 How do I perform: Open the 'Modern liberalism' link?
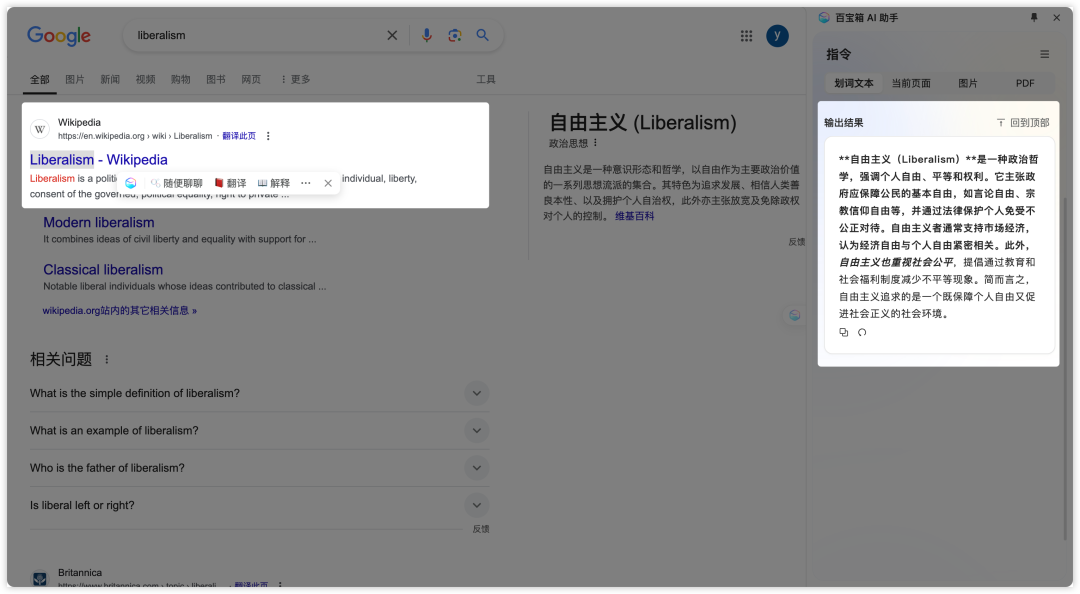(x=98, y=223)
